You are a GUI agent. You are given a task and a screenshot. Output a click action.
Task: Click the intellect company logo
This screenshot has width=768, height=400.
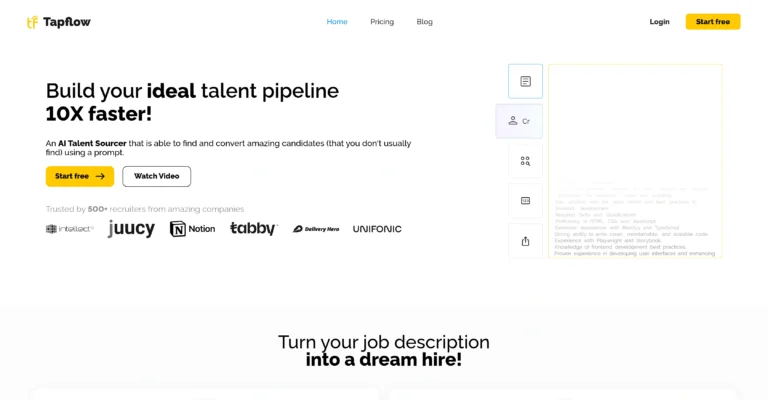(x=70, y=229)
